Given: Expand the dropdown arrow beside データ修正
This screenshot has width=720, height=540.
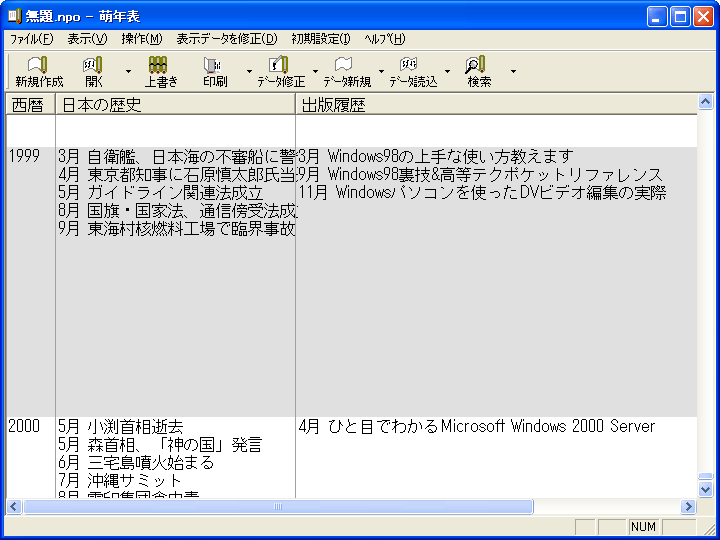Looking at the screenshot, I should point(315,71).
